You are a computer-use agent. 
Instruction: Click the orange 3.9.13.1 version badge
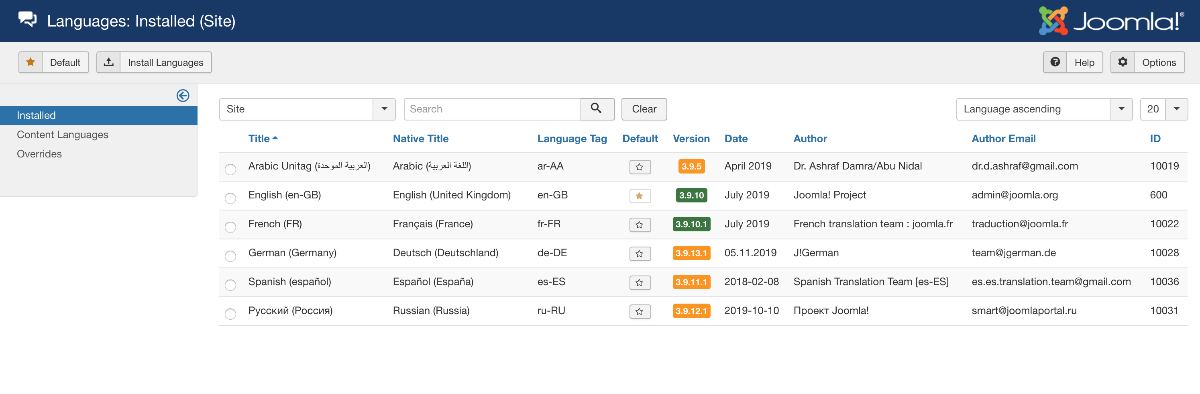(691, 254)
